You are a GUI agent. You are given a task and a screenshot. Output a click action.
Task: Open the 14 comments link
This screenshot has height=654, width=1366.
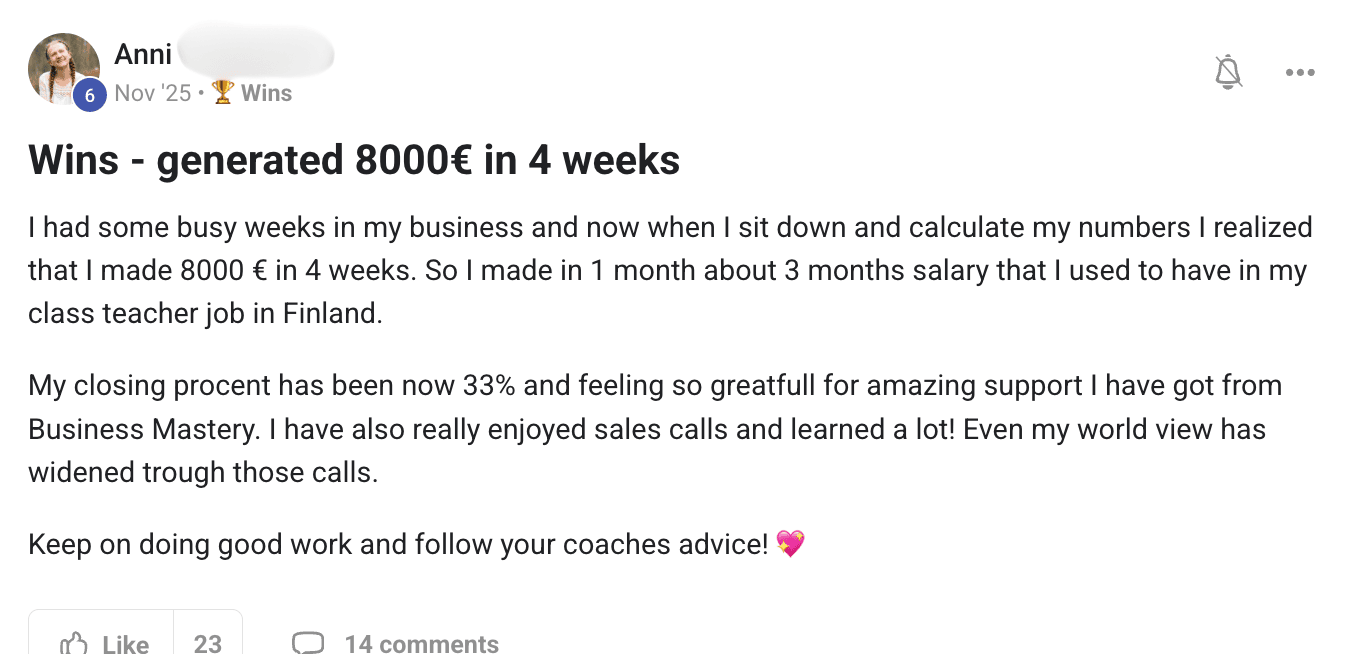[x=421, y=643]
